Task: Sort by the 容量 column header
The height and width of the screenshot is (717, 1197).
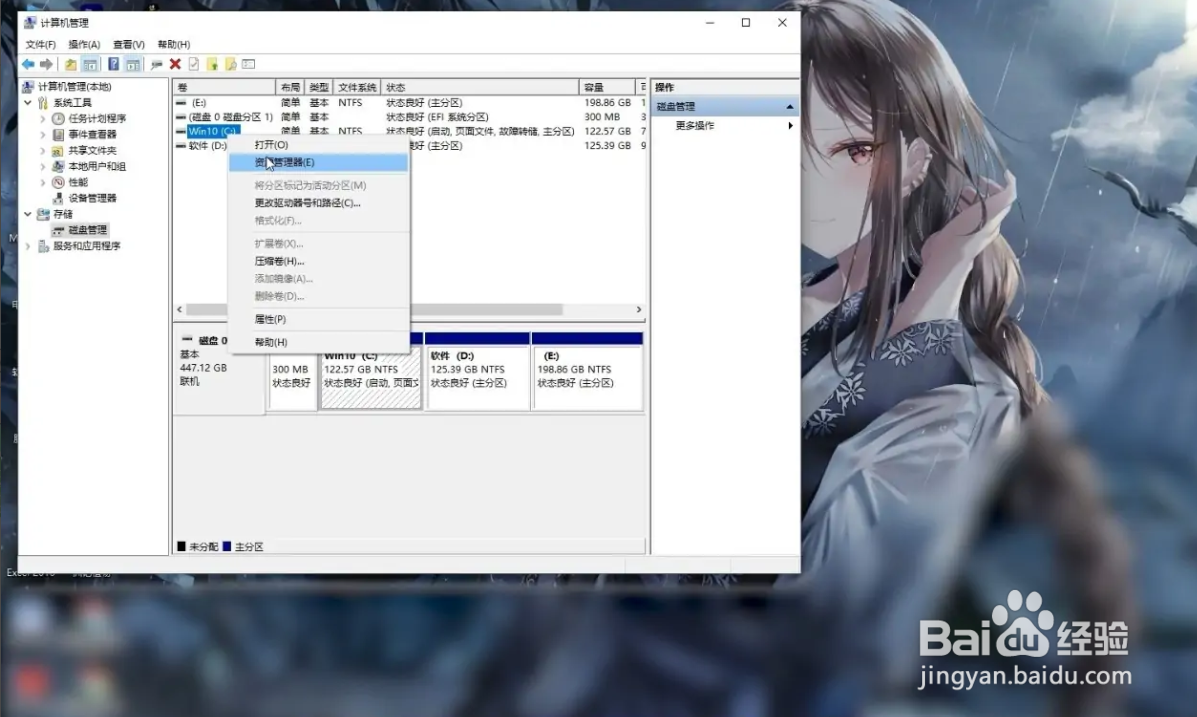Action: point(607,87)
